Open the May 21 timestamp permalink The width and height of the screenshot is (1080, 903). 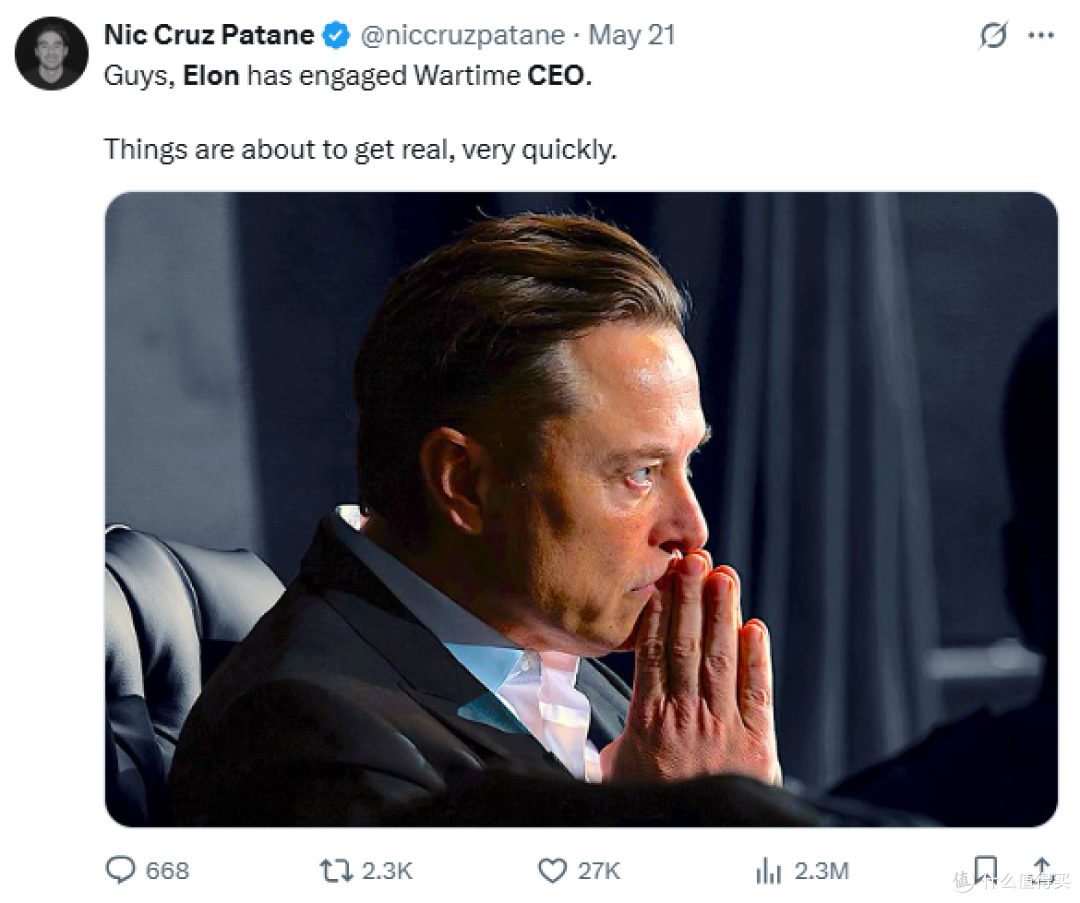coord(632,35)
